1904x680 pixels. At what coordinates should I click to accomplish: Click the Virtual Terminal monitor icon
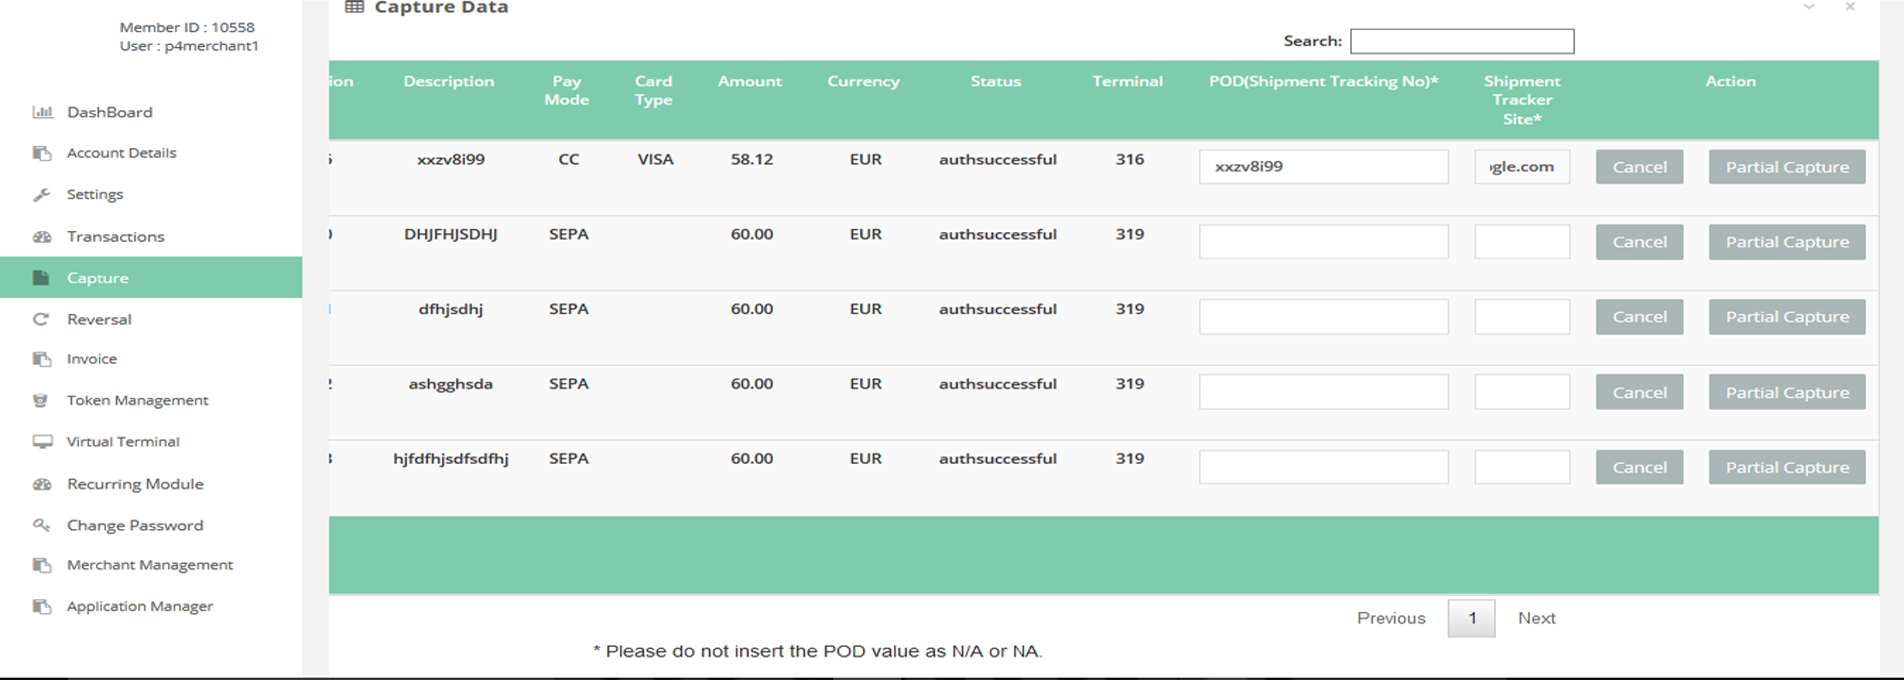[42, 442]
